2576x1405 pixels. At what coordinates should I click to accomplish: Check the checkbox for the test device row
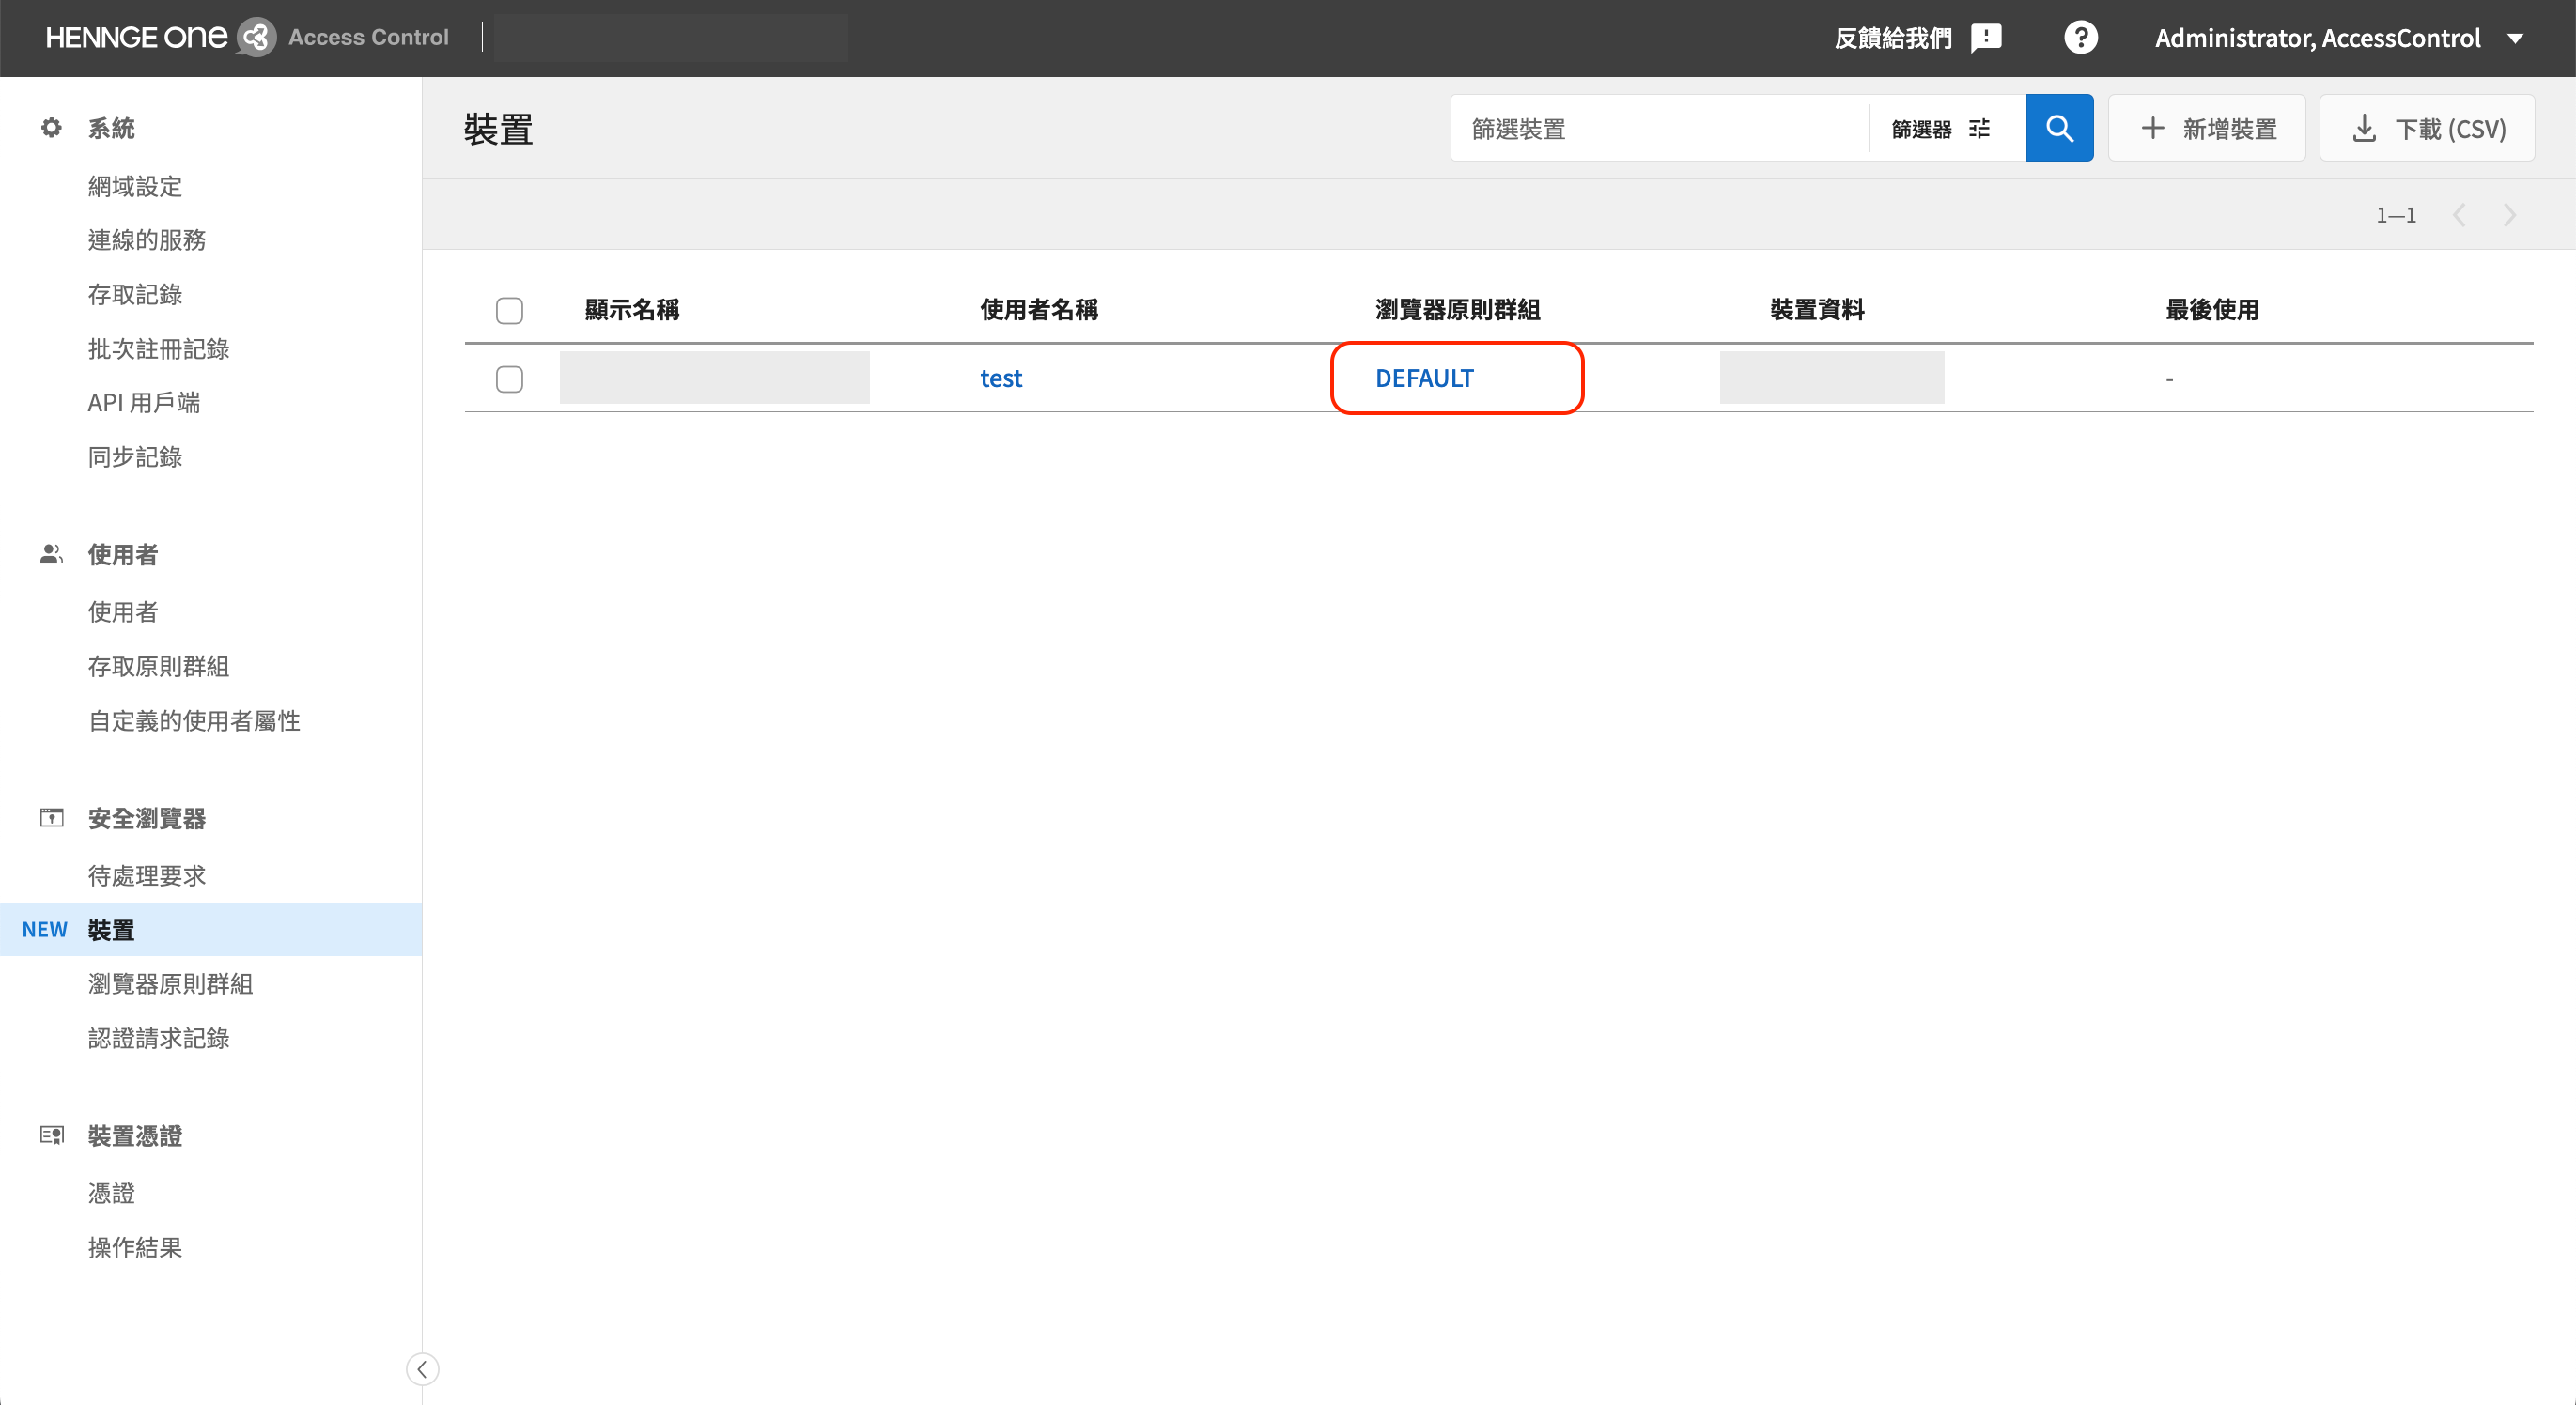click(x=509, y=379)
